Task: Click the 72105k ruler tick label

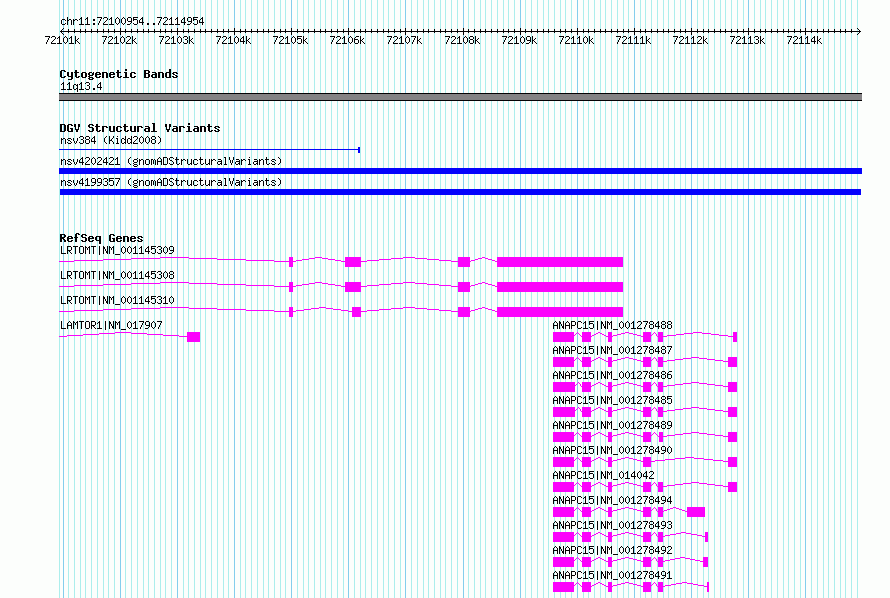Action: click(290, 40)
